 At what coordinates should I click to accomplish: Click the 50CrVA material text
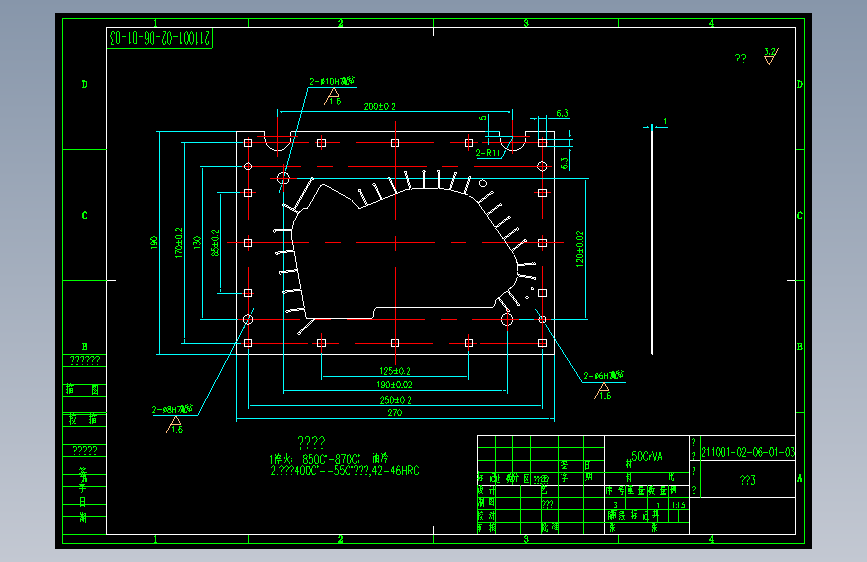[646, 456]
